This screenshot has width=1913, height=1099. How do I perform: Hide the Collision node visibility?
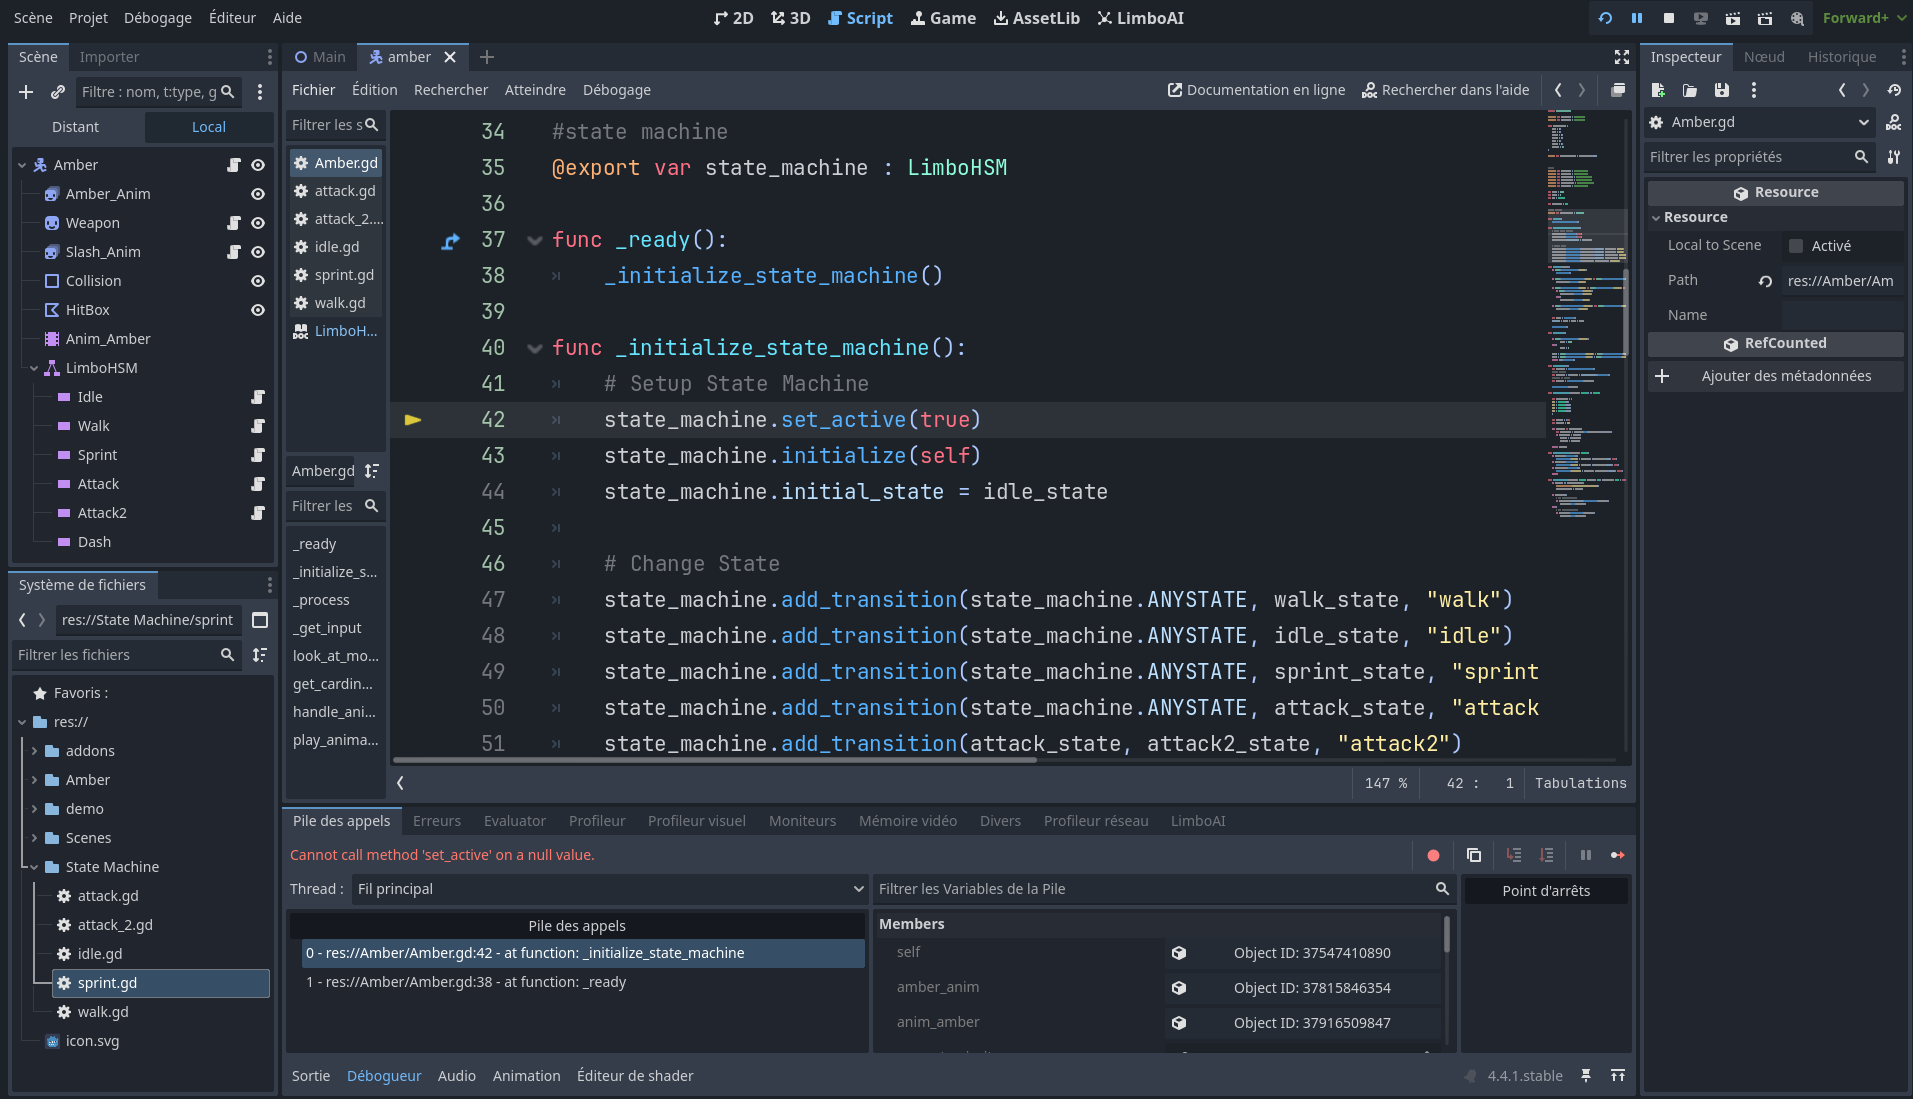258,281
